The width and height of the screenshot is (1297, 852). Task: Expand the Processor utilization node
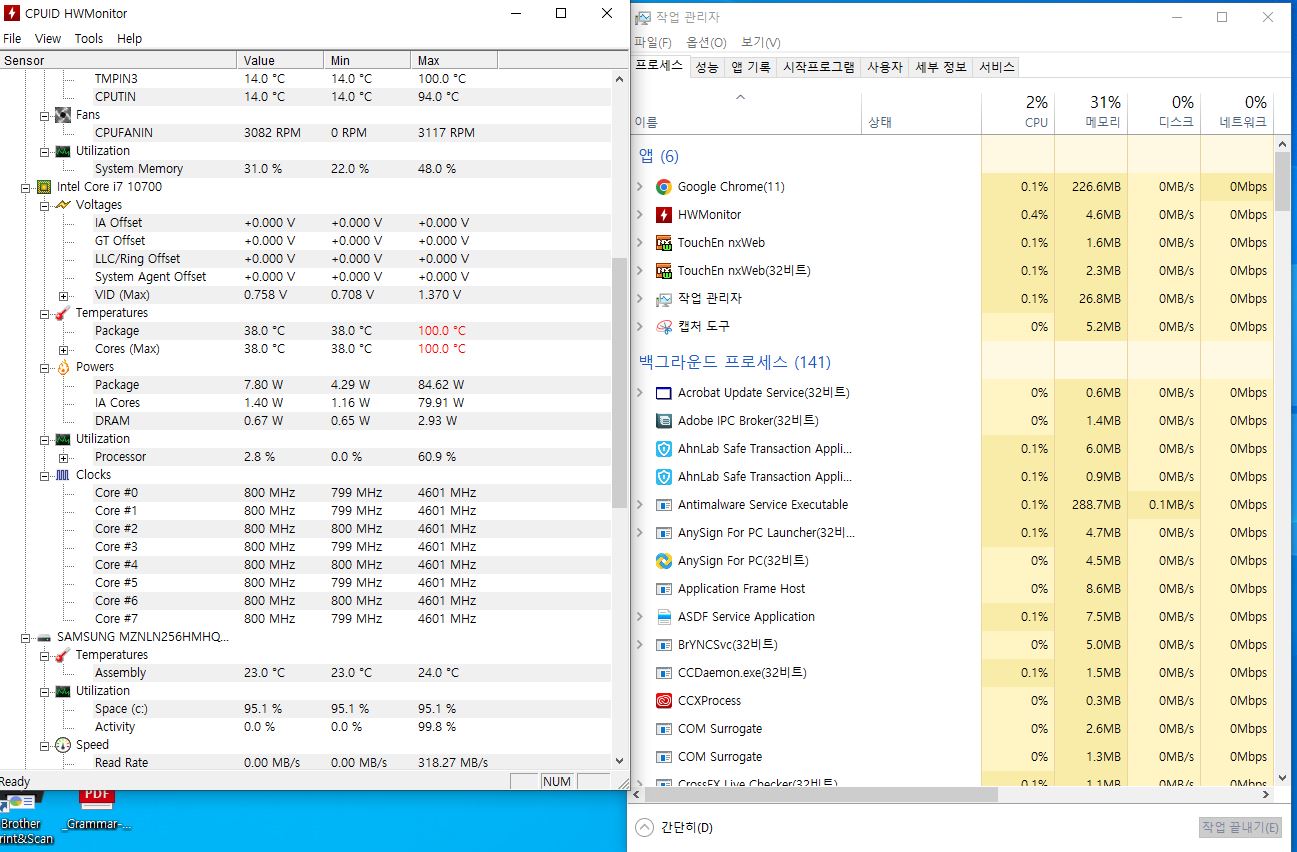coord(64,457)
